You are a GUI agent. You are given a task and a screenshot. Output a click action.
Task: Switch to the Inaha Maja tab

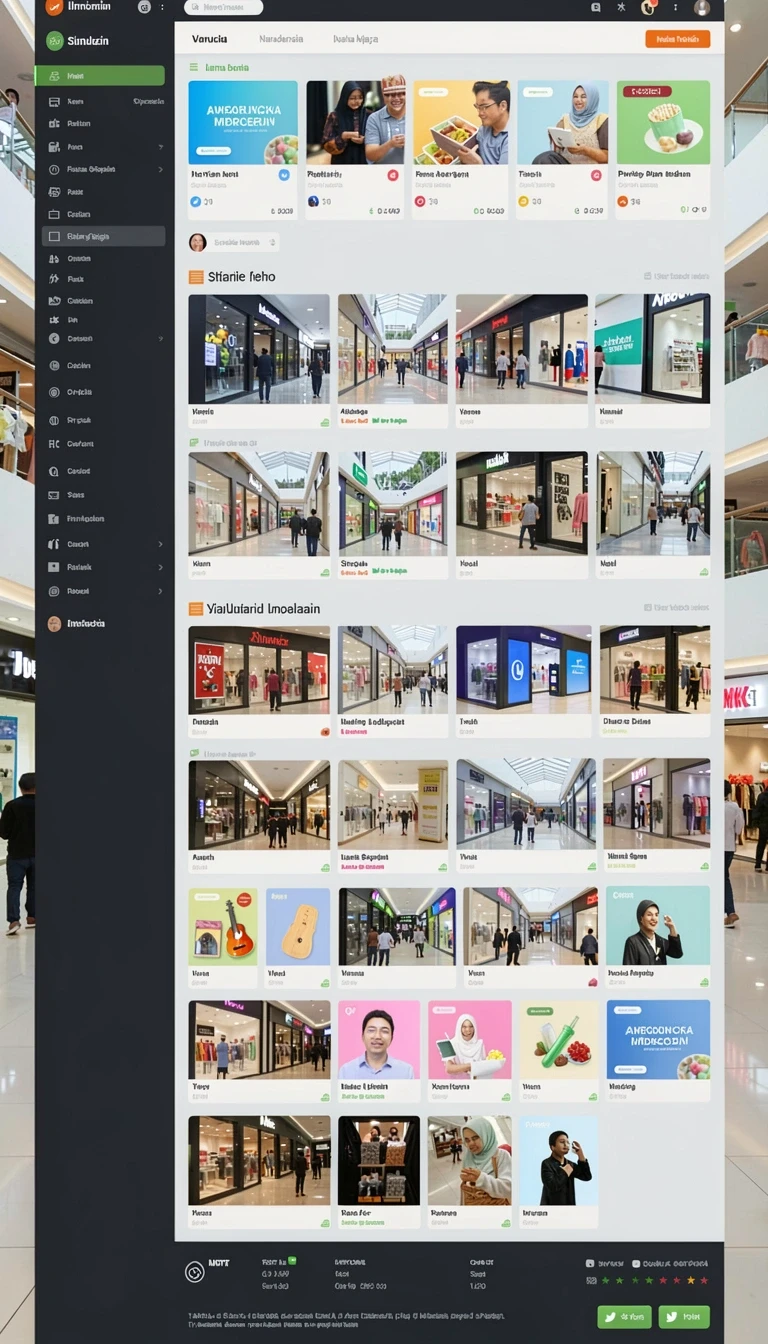click(355, 40)
